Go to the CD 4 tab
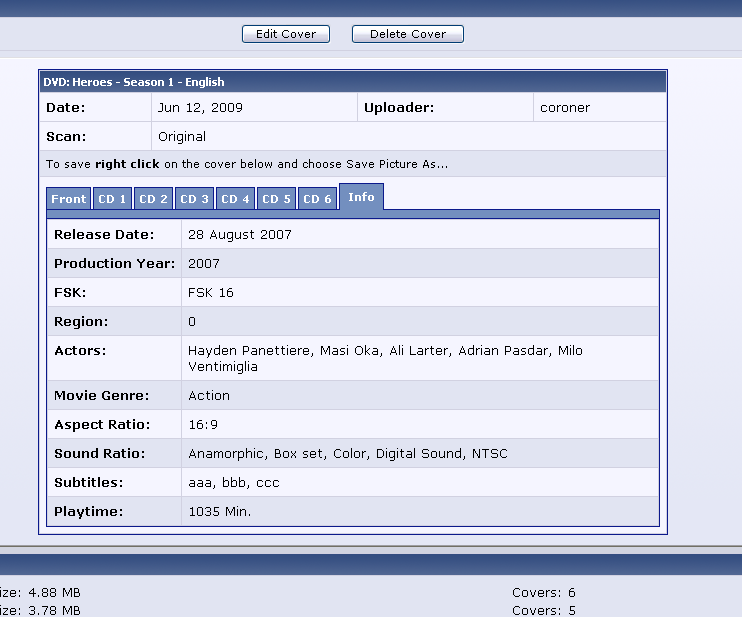 coord(236,199)
